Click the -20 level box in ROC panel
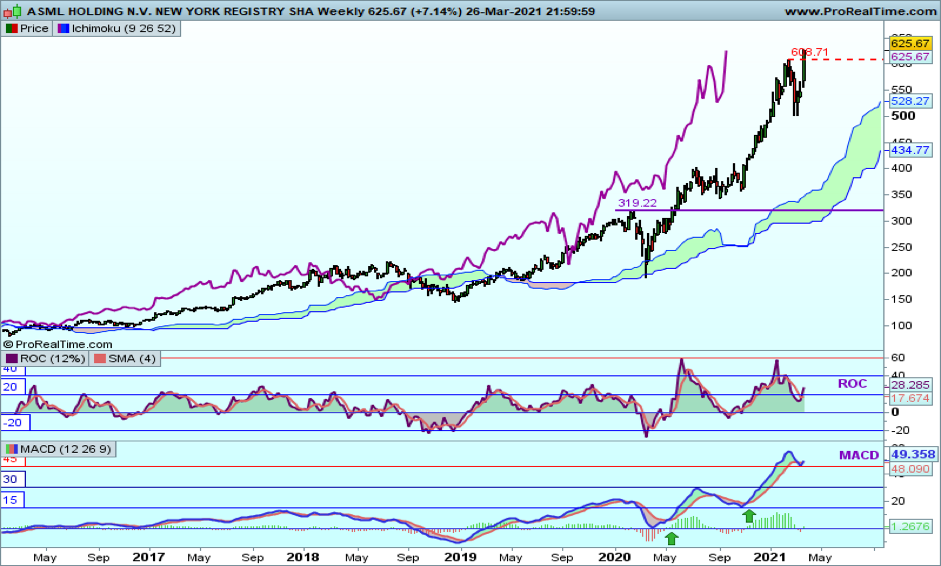 [15, 423]
